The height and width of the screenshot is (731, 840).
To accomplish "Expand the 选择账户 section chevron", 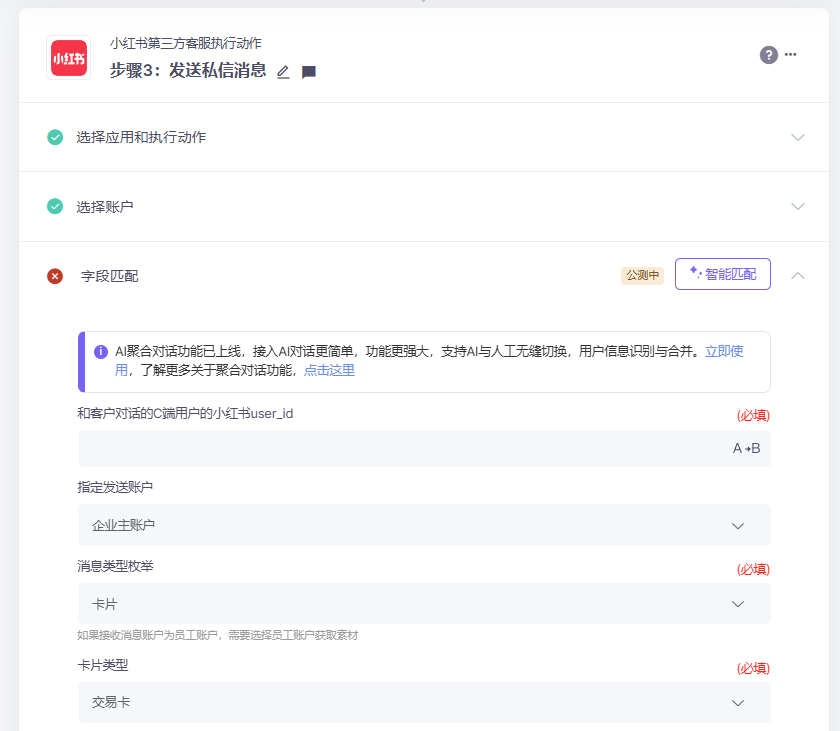I will pos(797,206).
